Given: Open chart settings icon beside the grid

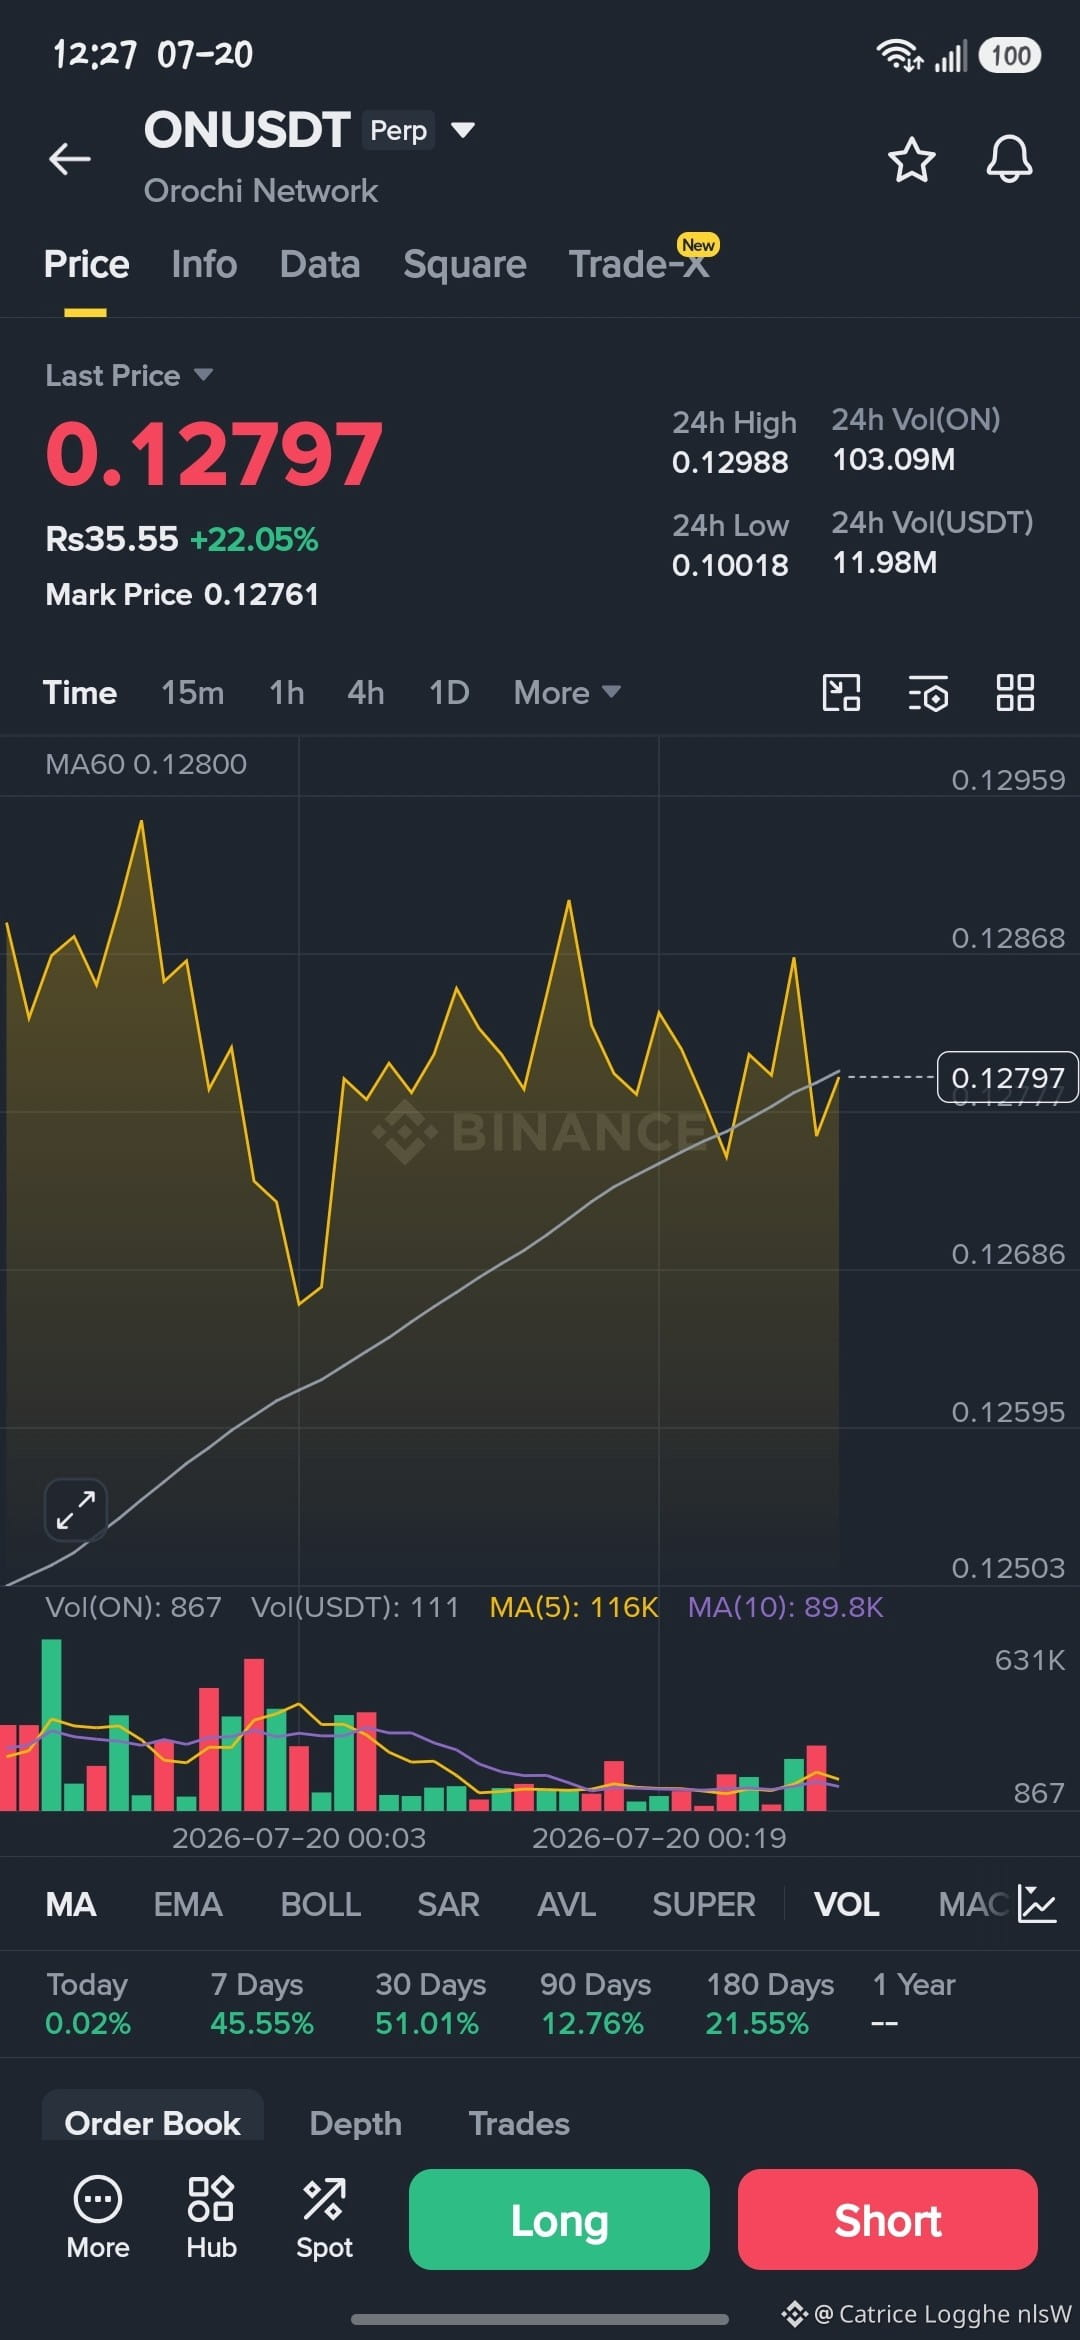Looking at the screenshot, I should [928, 693].
